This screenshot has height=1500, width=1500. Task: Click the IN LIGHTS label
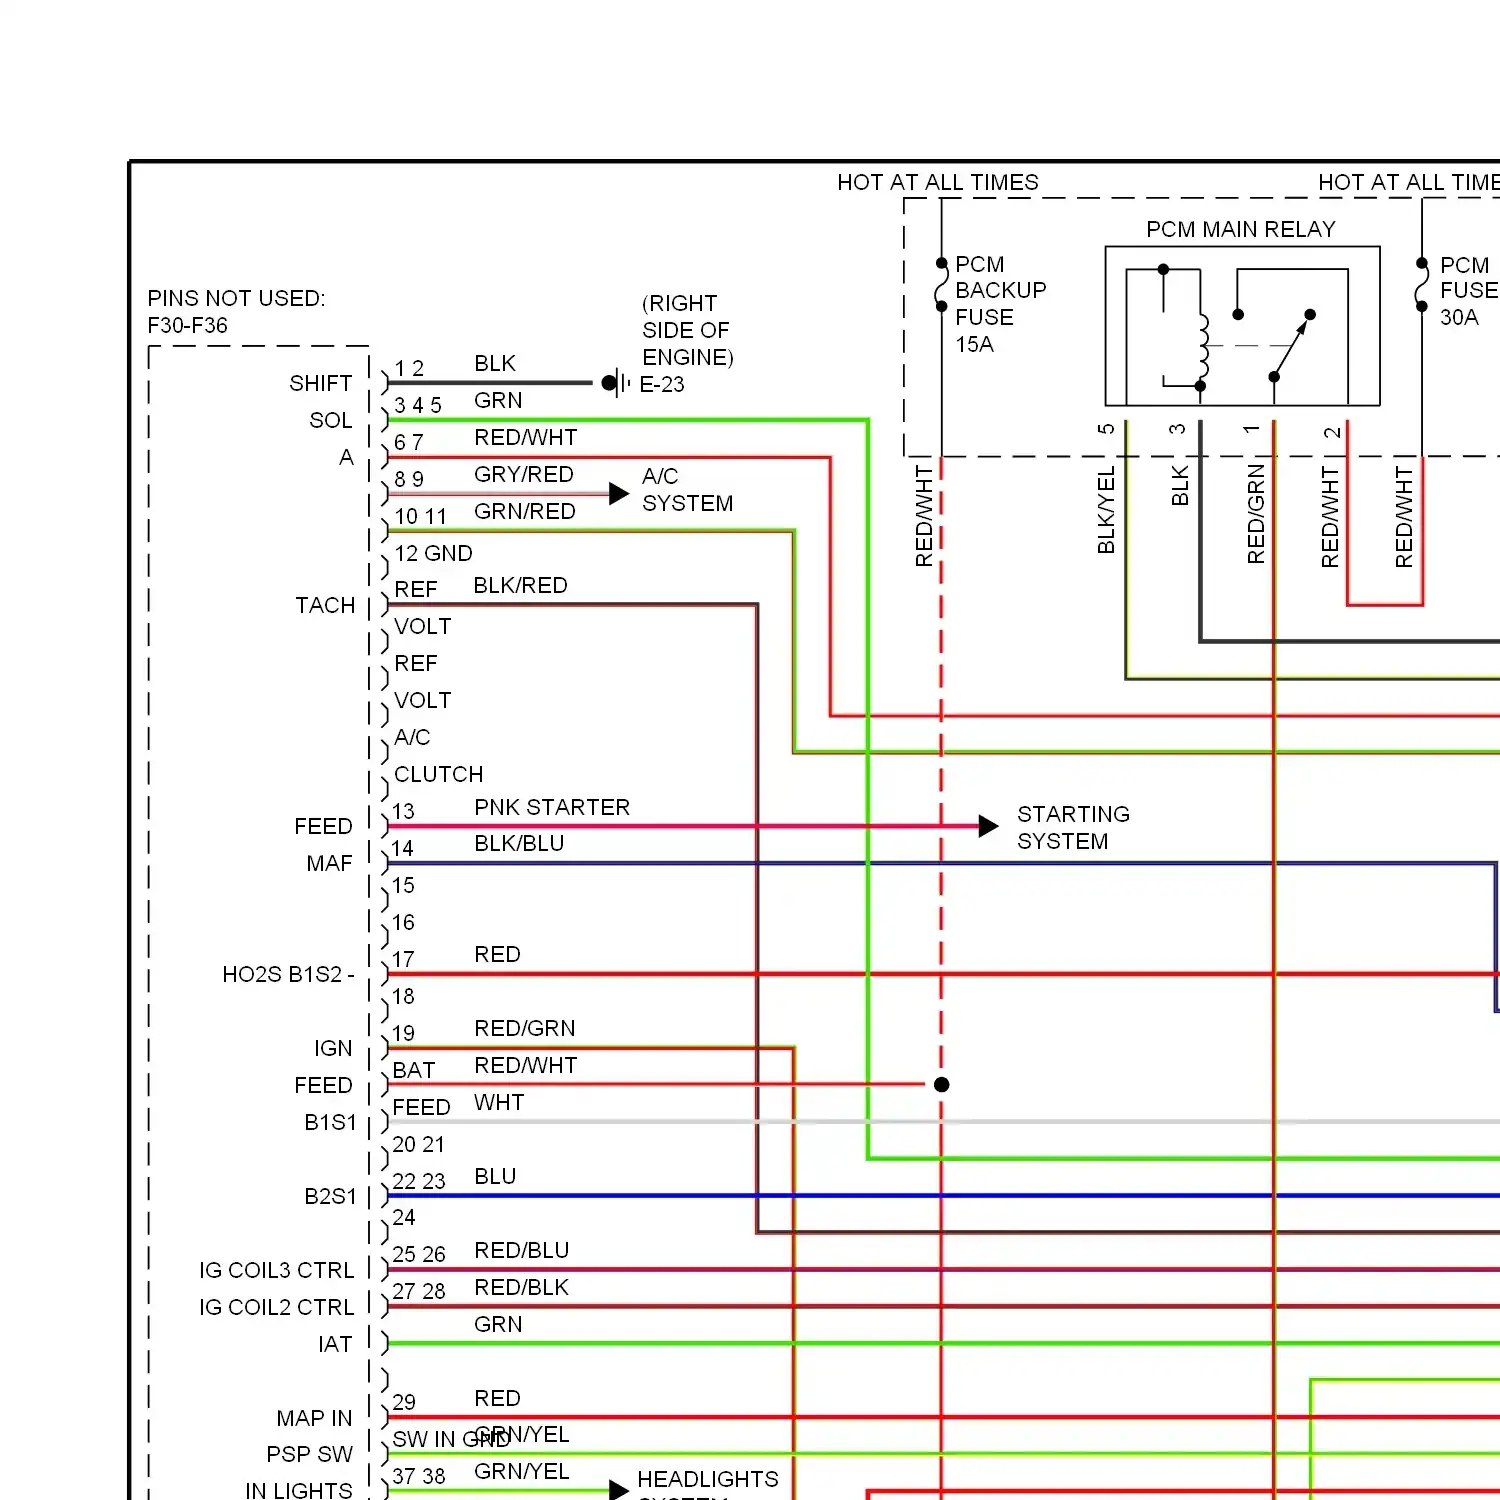point(298,1490)
